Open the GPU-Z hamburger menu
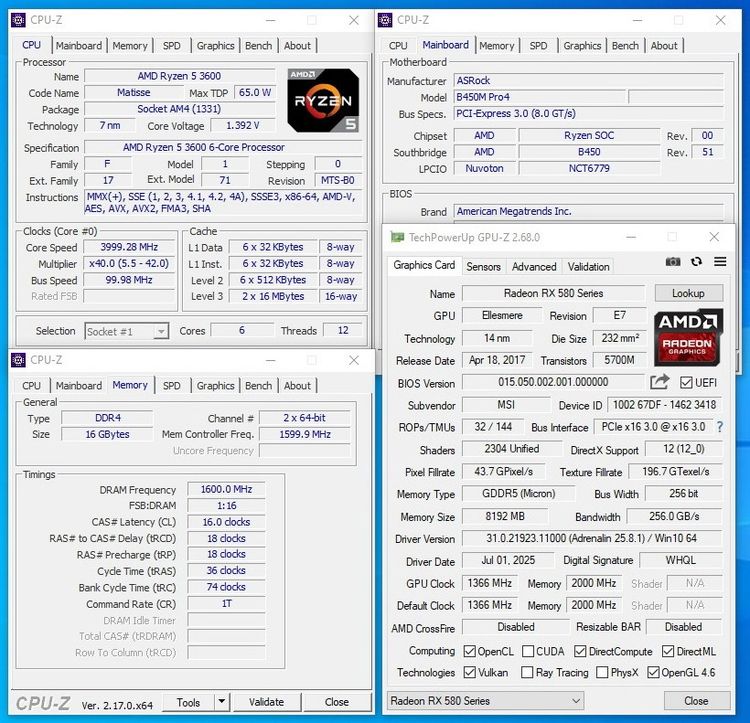 (720, 262)
